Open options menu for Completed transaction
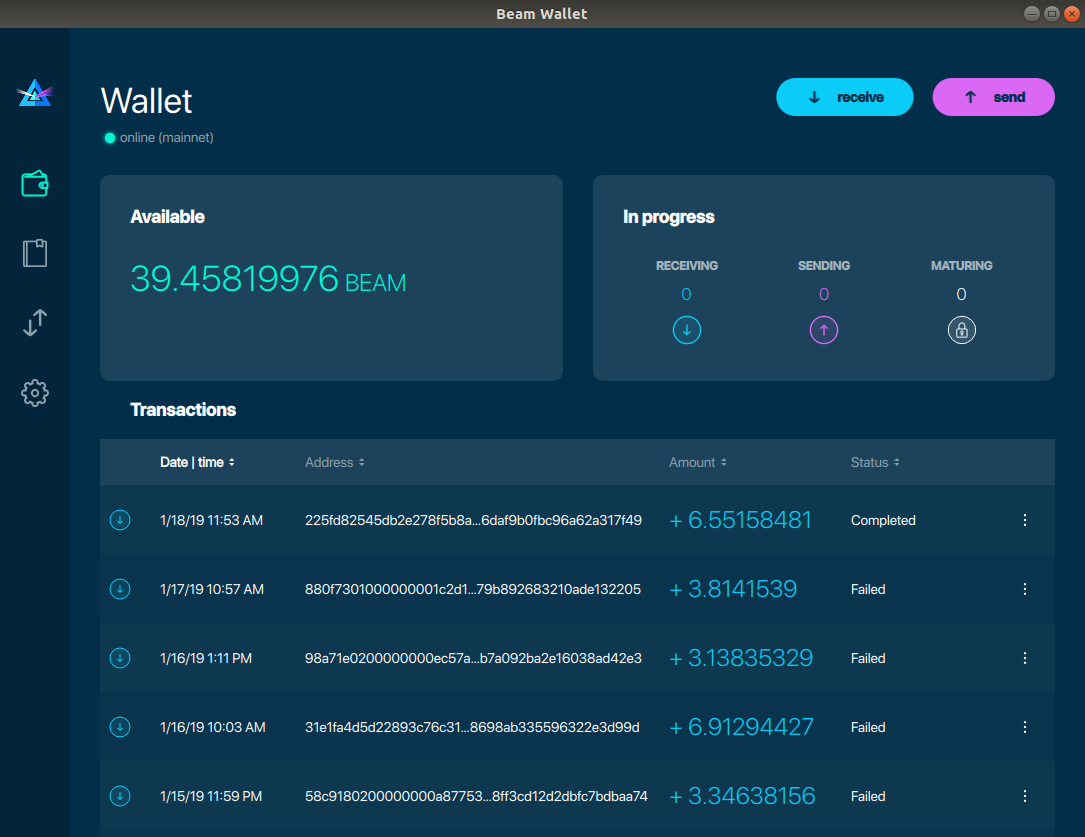Screen dimensions: 1085x837 [1025, 520]
